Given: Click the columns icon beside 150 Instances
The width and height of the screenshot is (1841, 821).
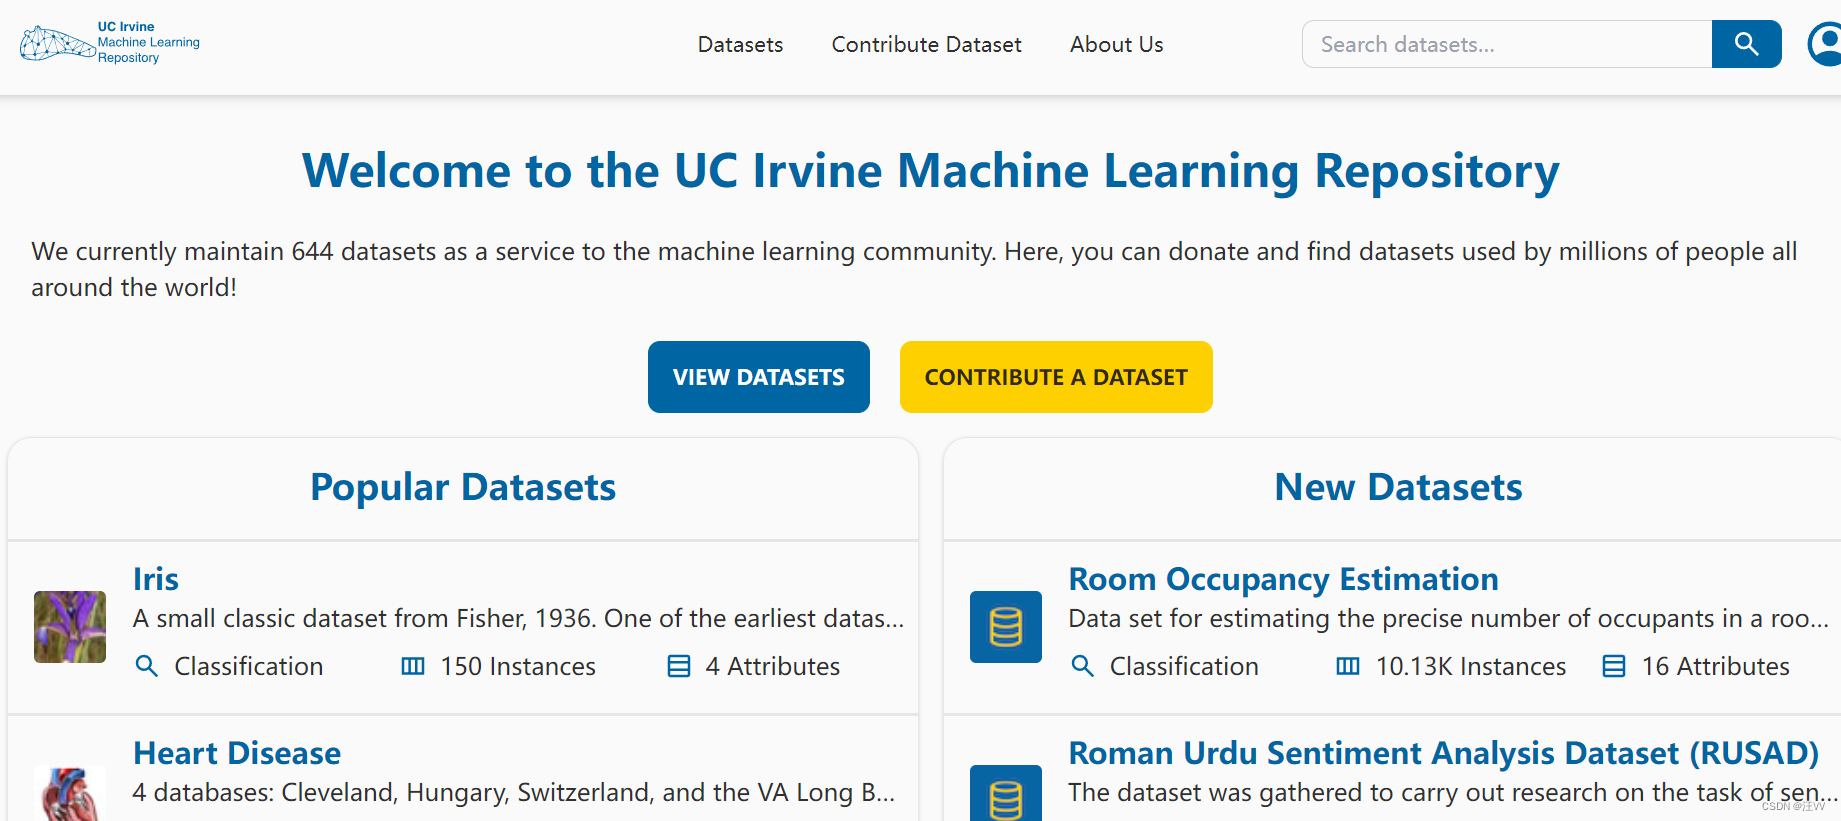Looking at the screenshot, I should coord(413,666).
